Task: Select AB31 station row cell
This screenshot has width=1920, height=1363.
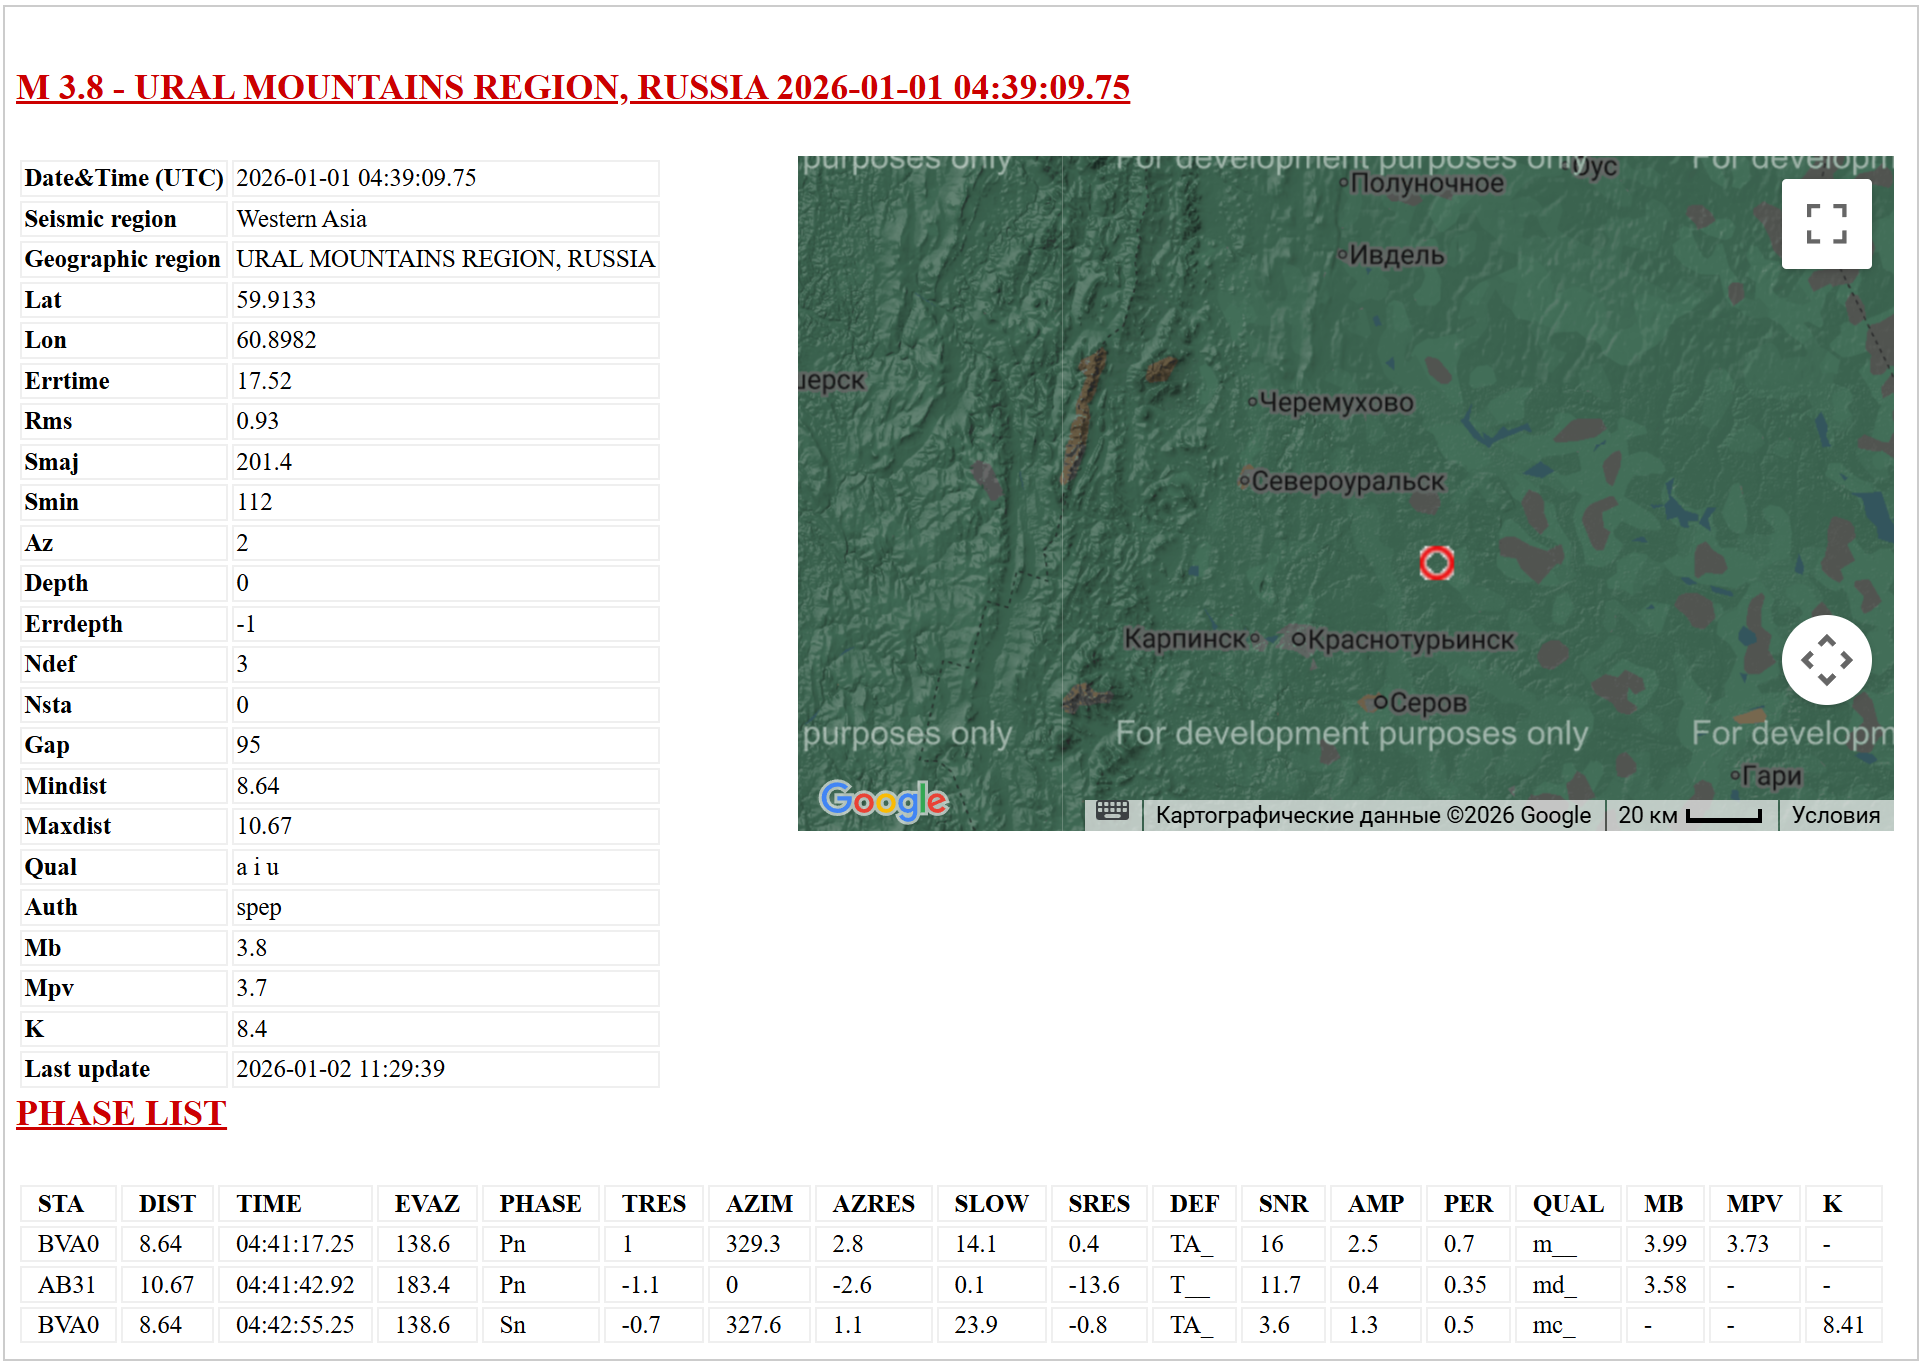Action: pos(67,1285)
